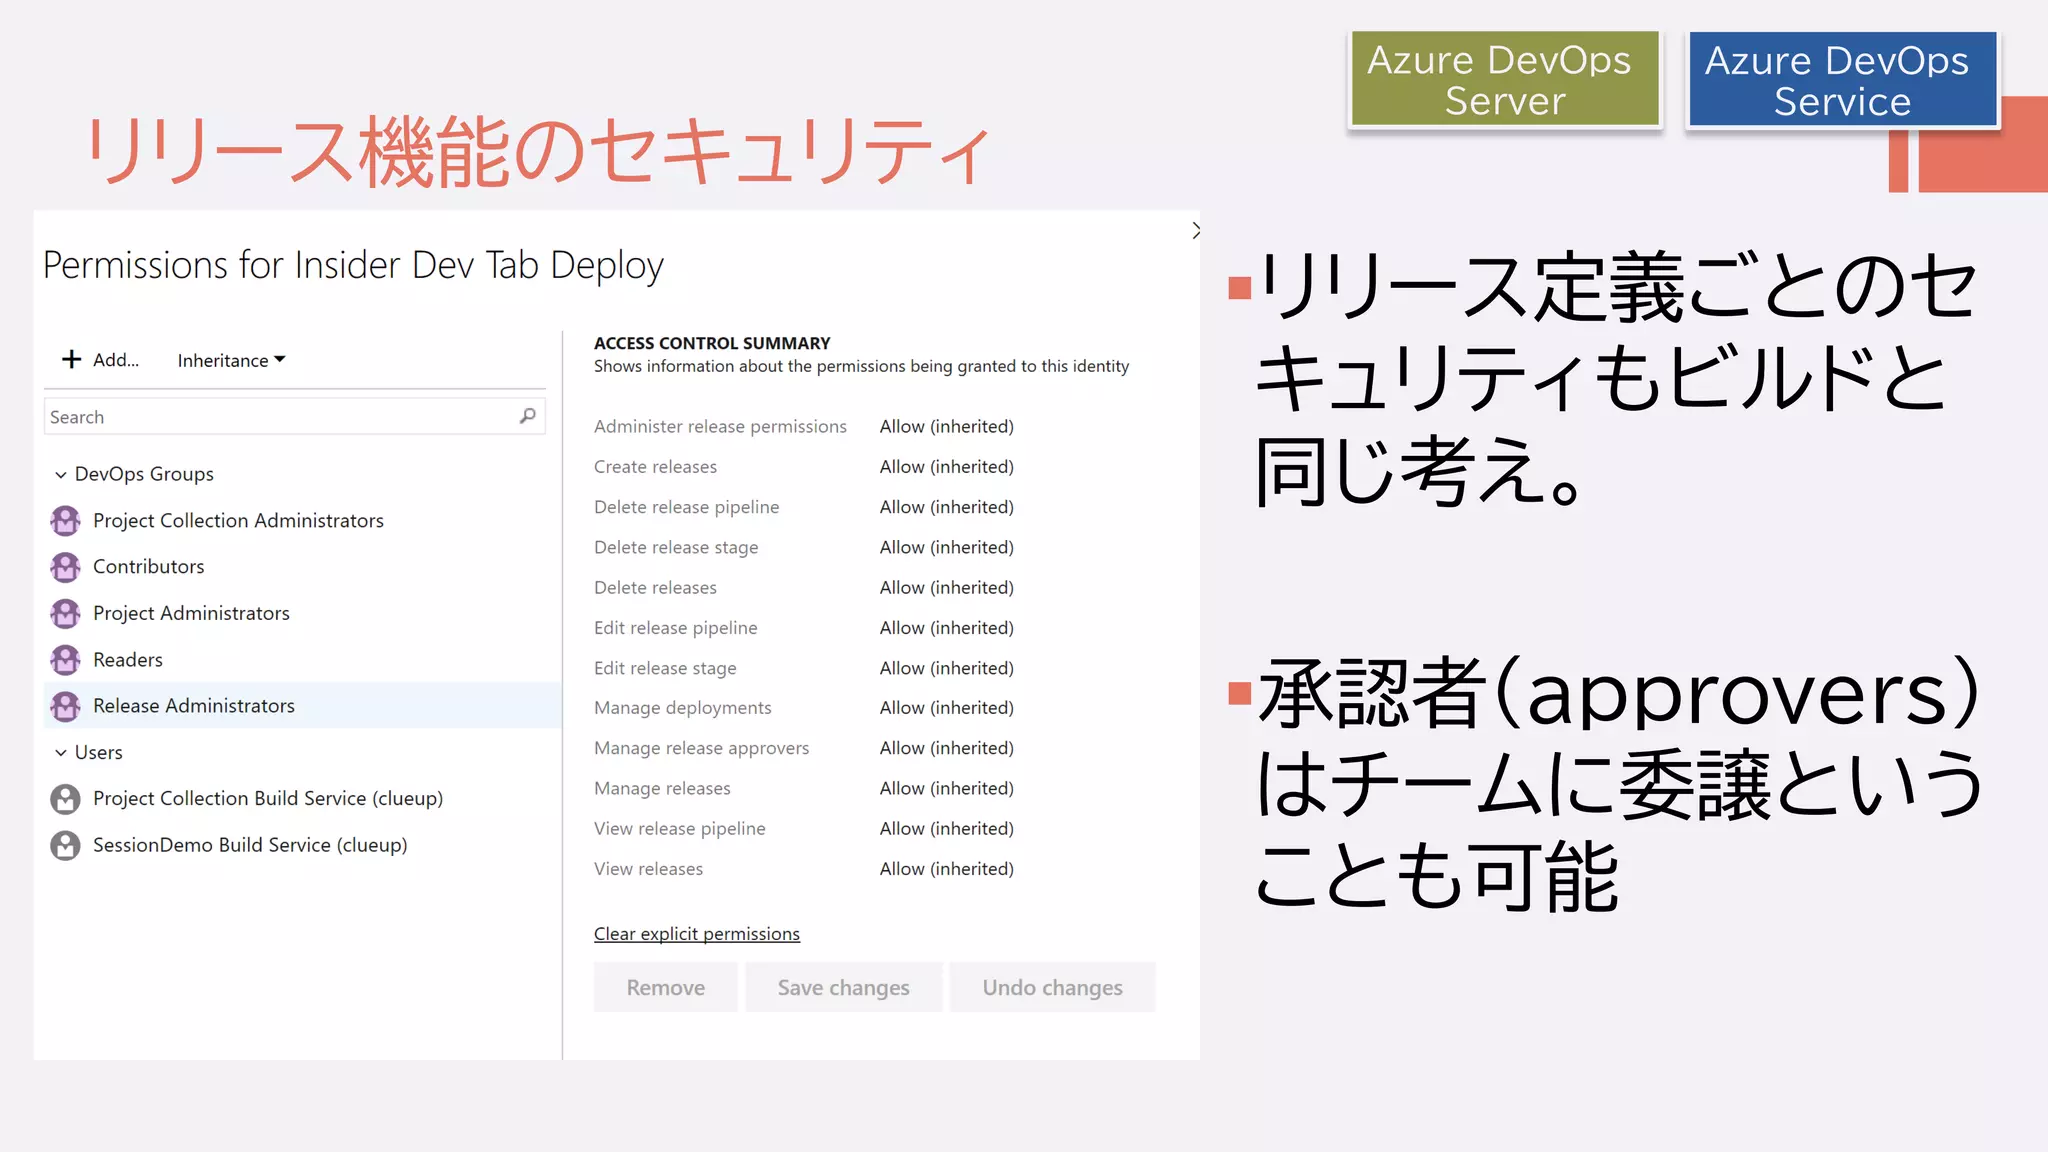Change the Administer release permissions value
Image resolution: width=2048 pixels, height=1152 pixels.
click(x=946, y=426)
